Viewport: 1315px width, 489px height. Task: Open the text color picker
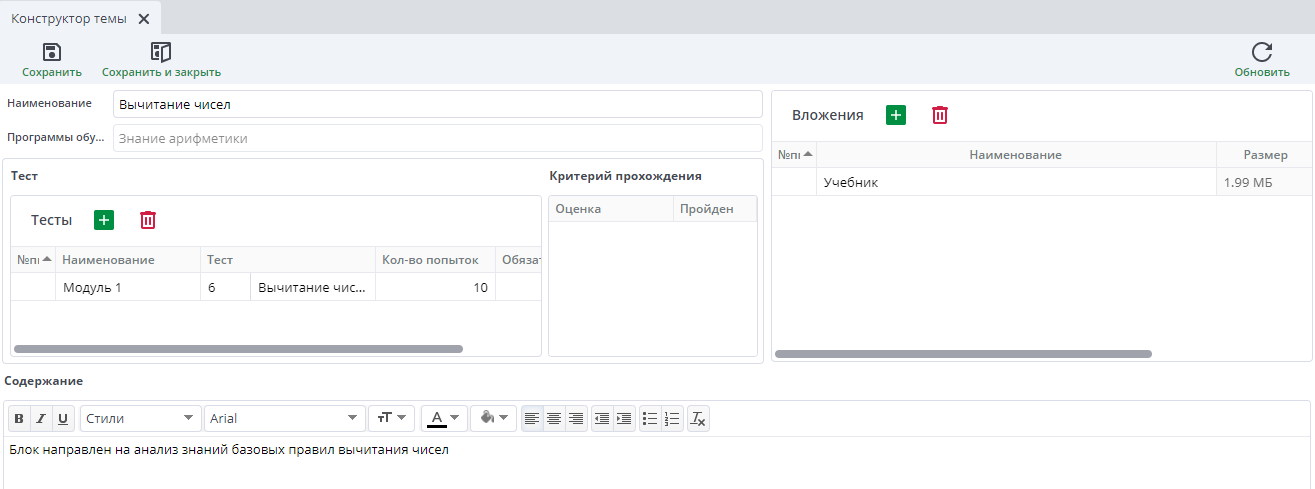click(444, 419)
